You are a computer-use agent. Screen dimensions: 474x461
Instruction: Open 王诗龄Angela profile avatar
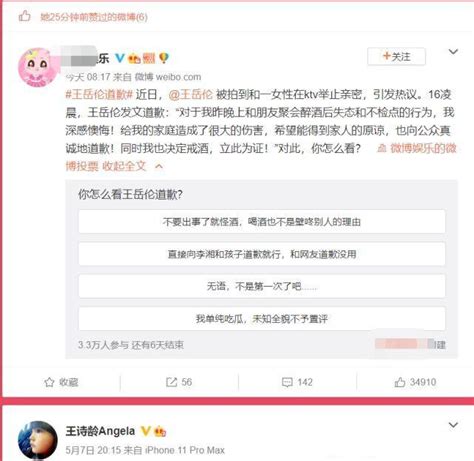tap(37, 441)
